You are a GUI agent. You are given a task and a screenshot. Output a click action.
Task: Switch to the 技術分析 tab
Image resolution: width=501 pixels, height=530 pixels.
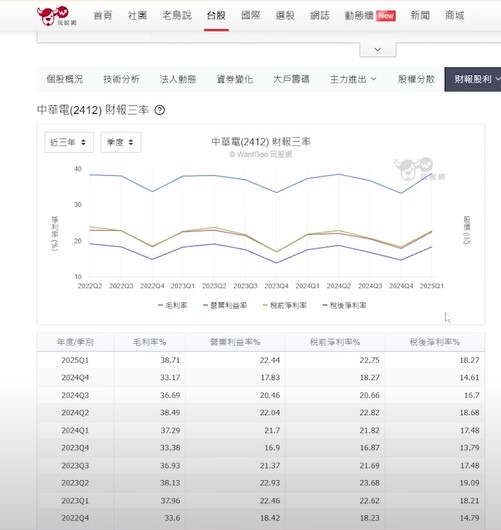click(x=121, y=79)
